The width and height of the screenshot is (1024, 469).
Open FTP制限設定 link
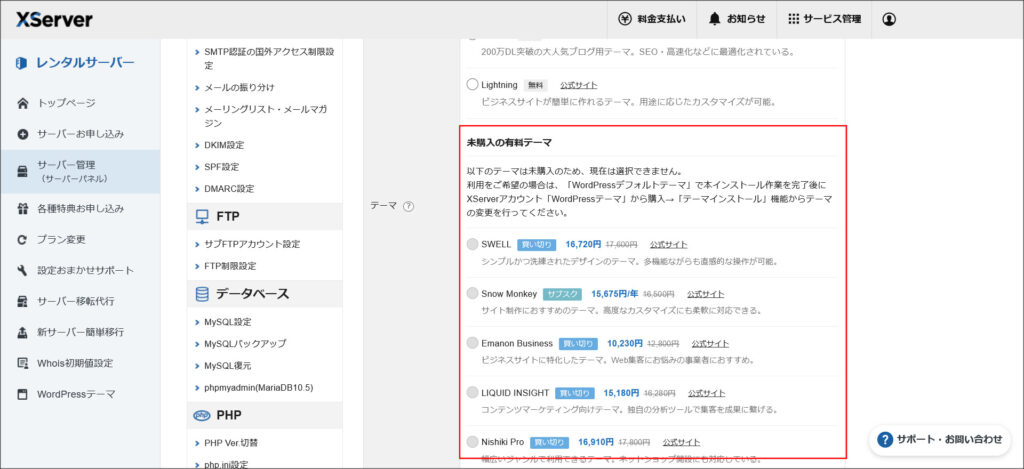pyautogui.click(x=230, y=266)
